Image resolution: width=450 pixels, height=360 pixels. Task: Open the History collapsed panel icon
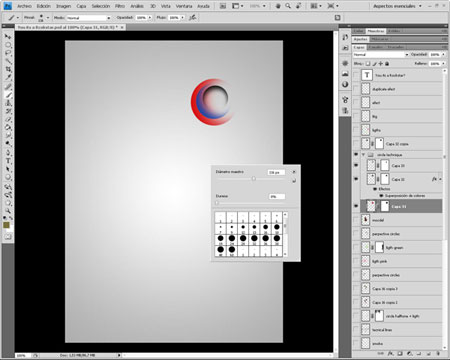345,37
